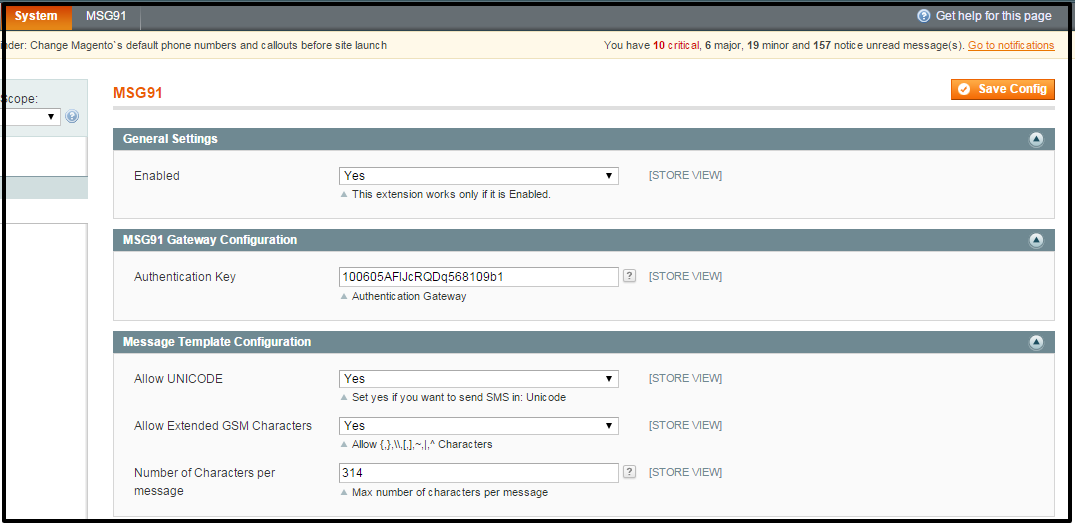Click the Message Template Configuration header title

(x=217, y=341)
